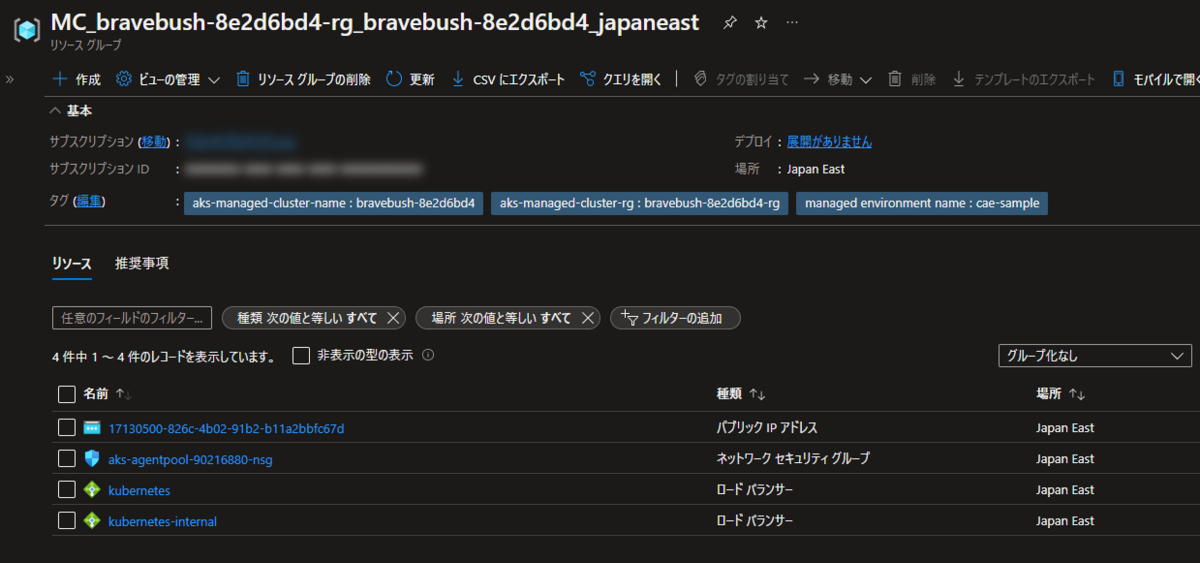1200x563 pixels.
Task: Open the 種類 filter pill
Action: pos(307,318)
